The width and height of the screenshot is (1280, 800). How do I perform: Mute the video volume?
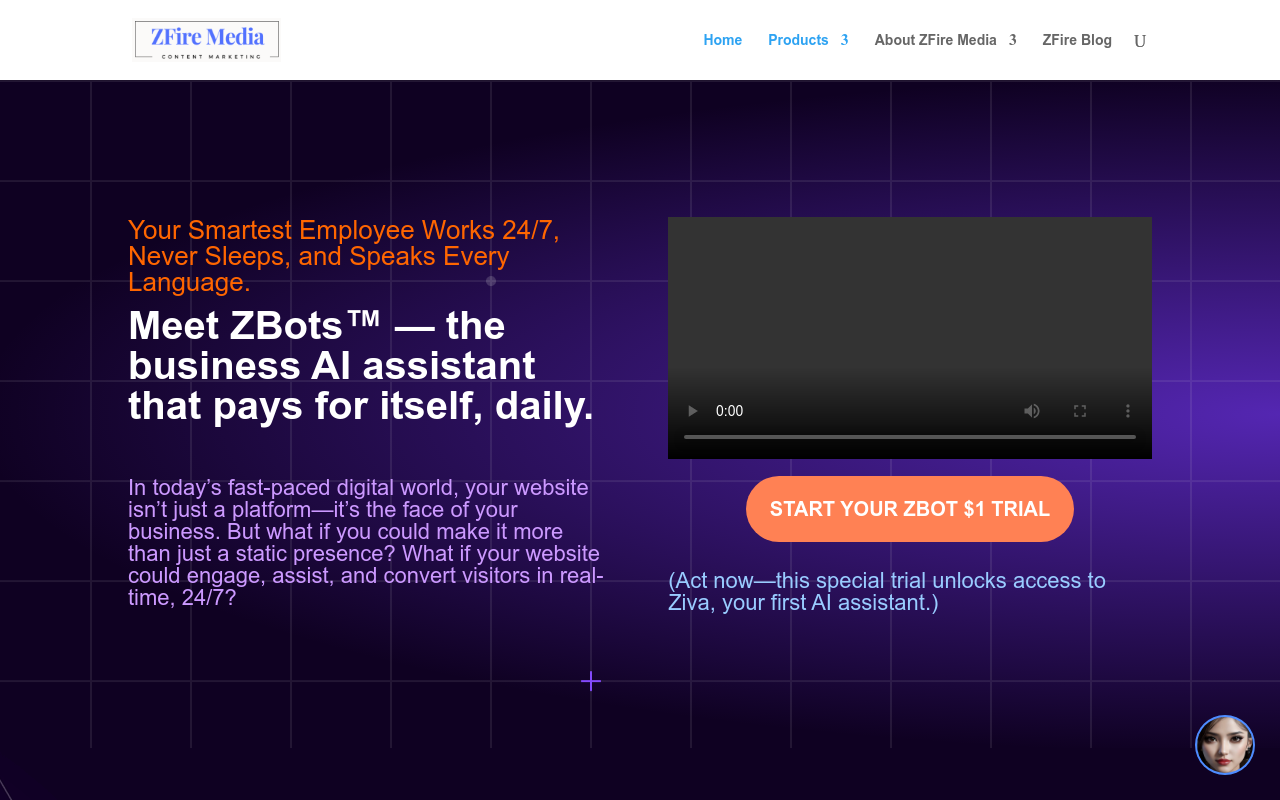click(x=1032, y=411)
